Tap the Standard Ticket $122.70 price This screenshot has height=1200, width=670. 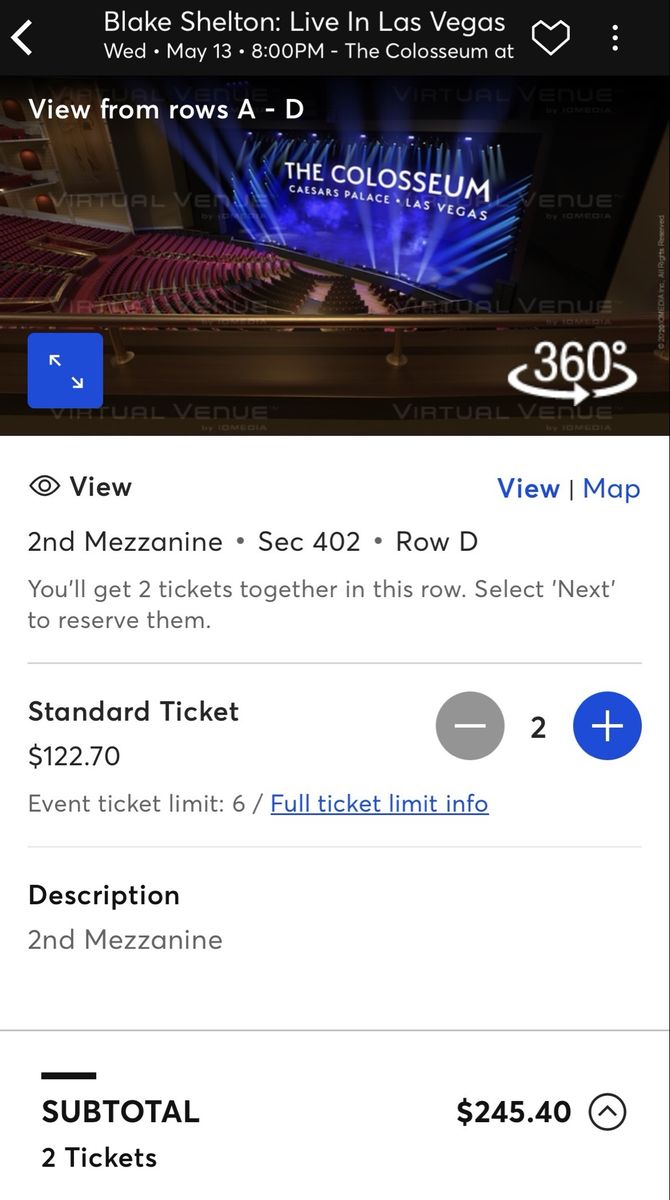(x=74, y=756)
